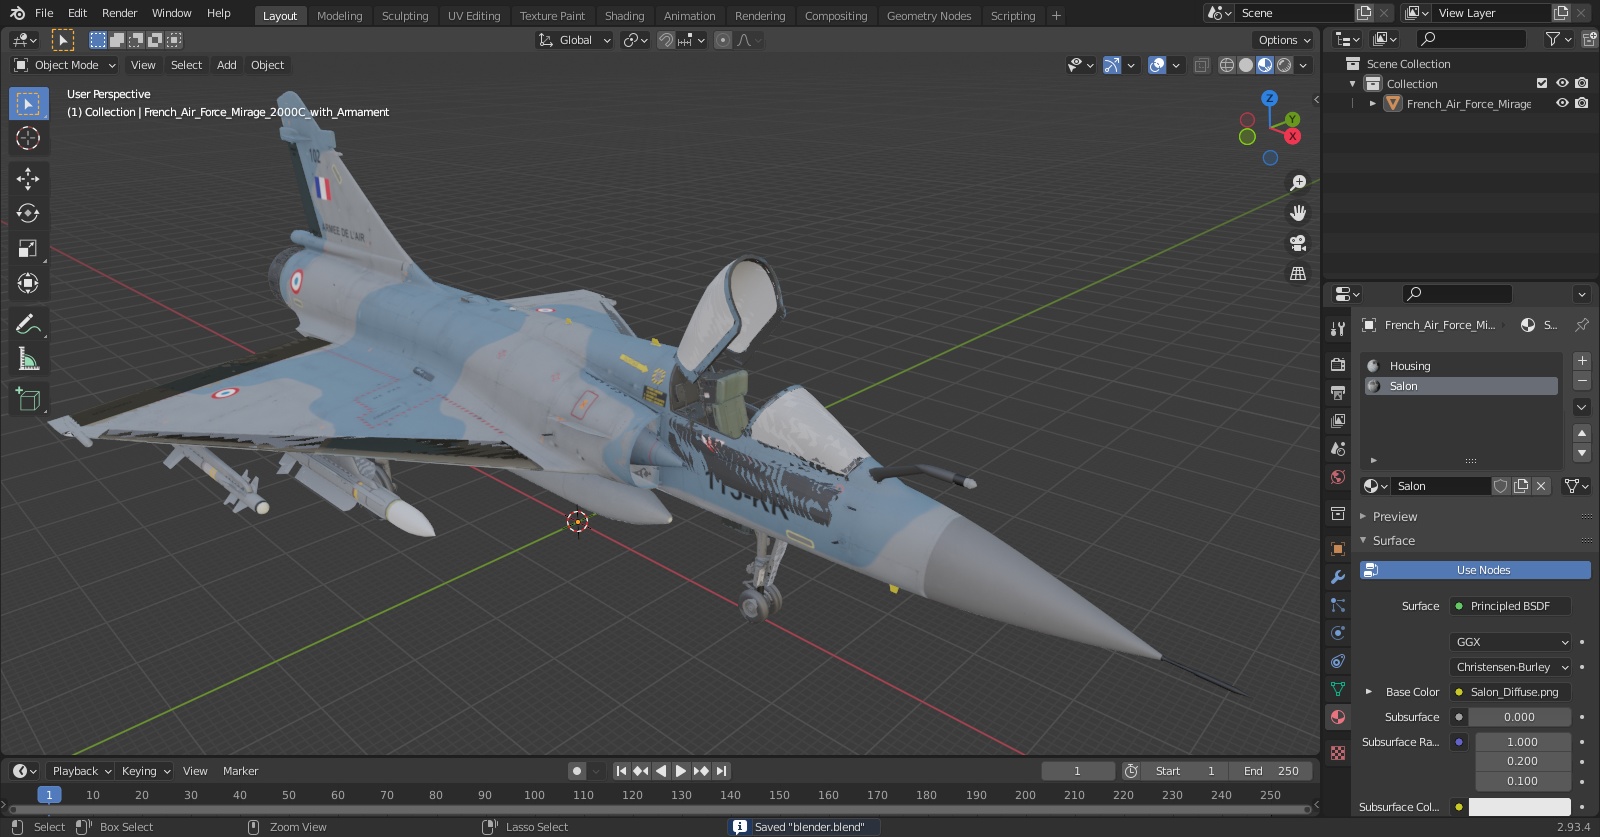Viewport: 1600px width, 837px height.
Task: Activate the Move tool
Action: pos(28,179)
